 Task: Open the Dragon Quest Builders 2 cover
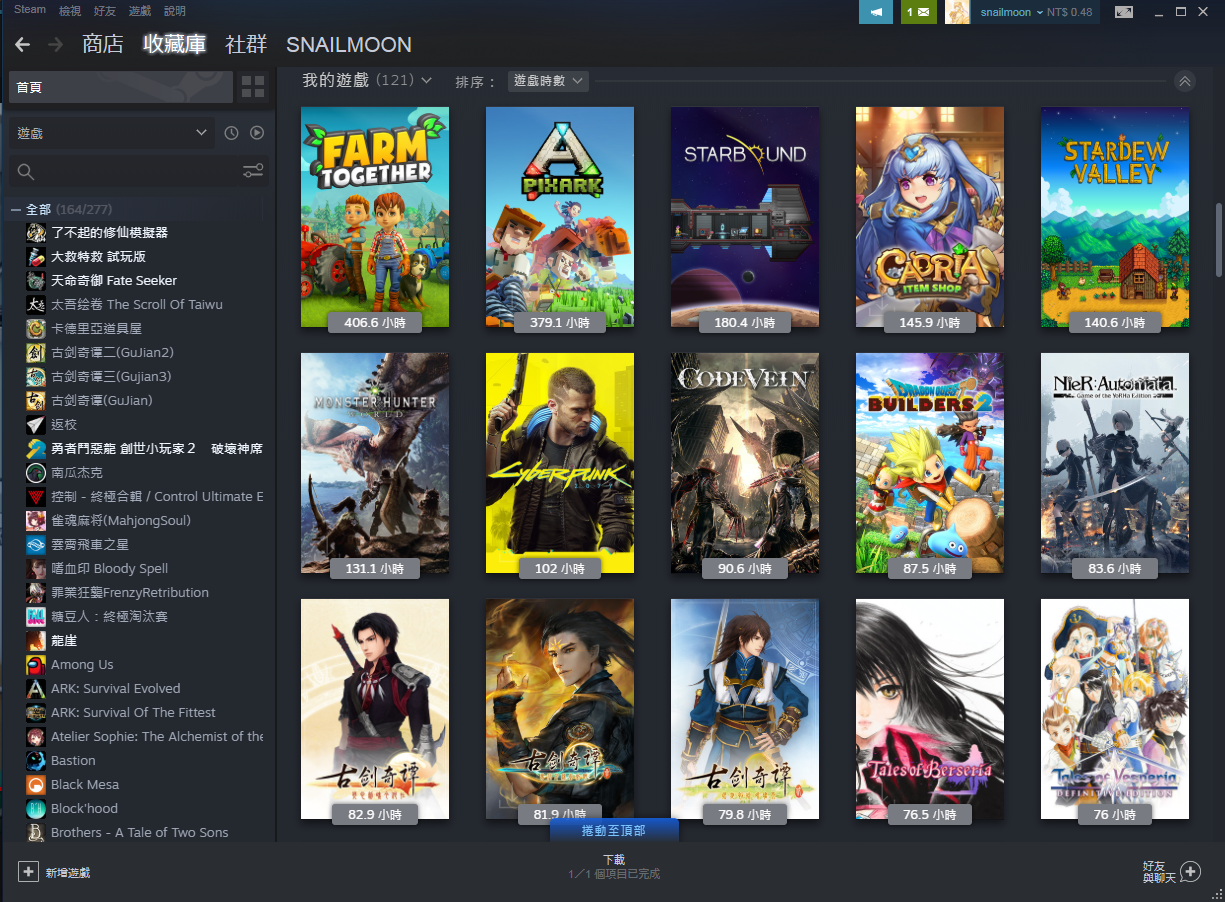pos(930,463)
